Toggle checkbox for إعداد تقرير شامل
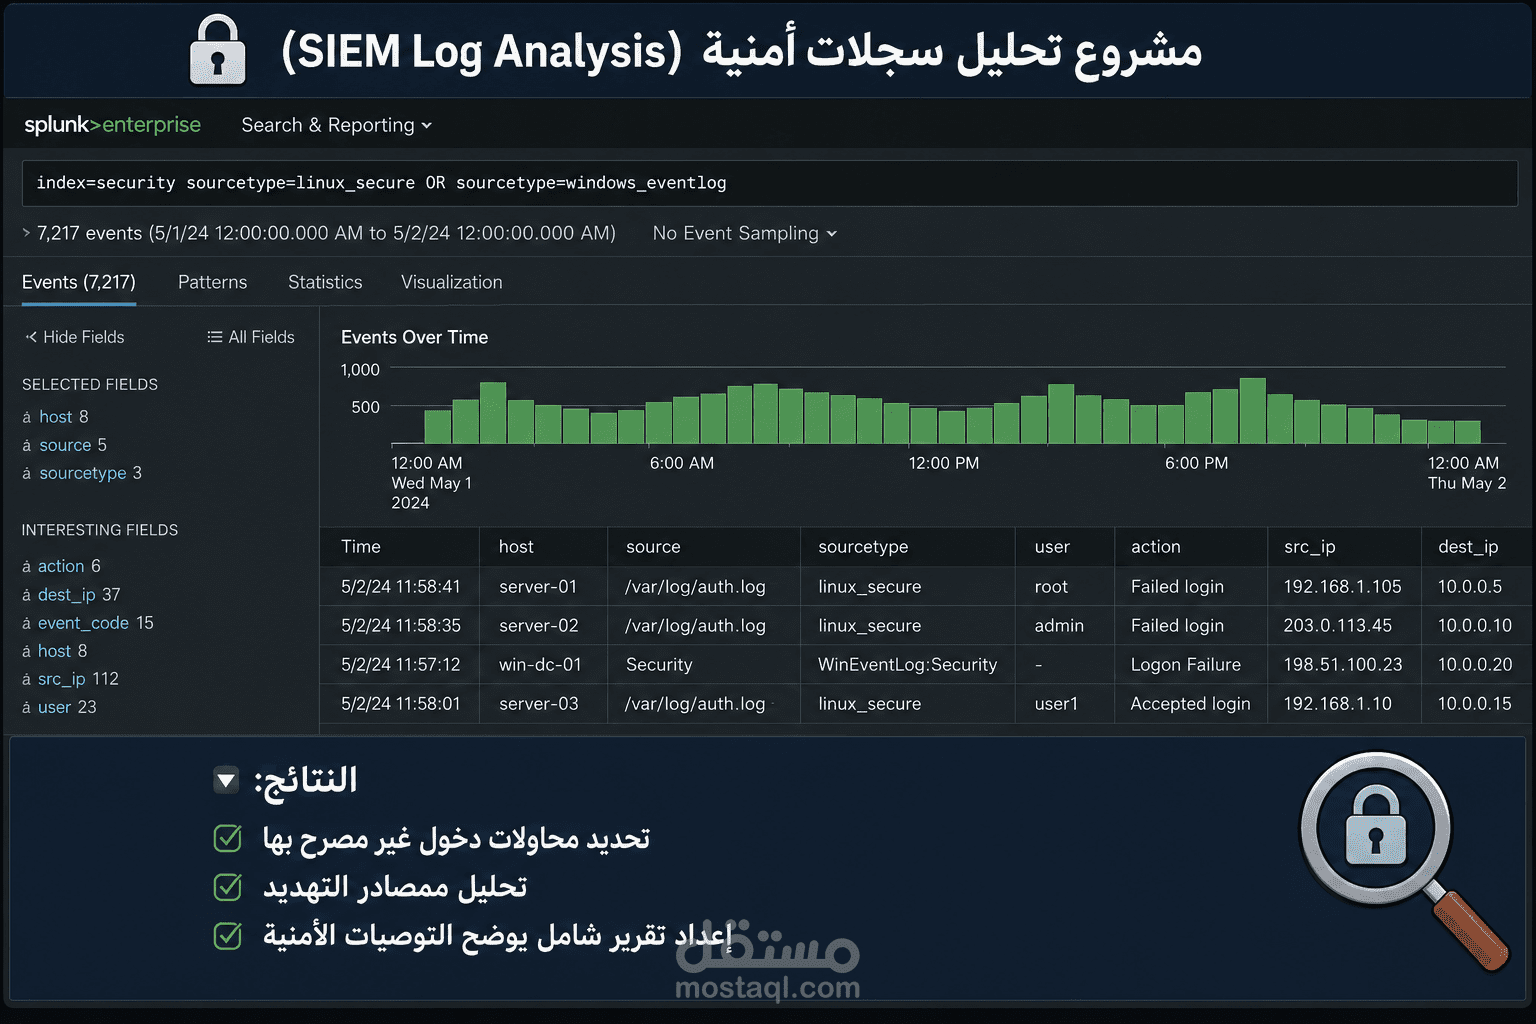This screenshot has height=1024, width=1536. pyautogui.click(x=228, y=935)
